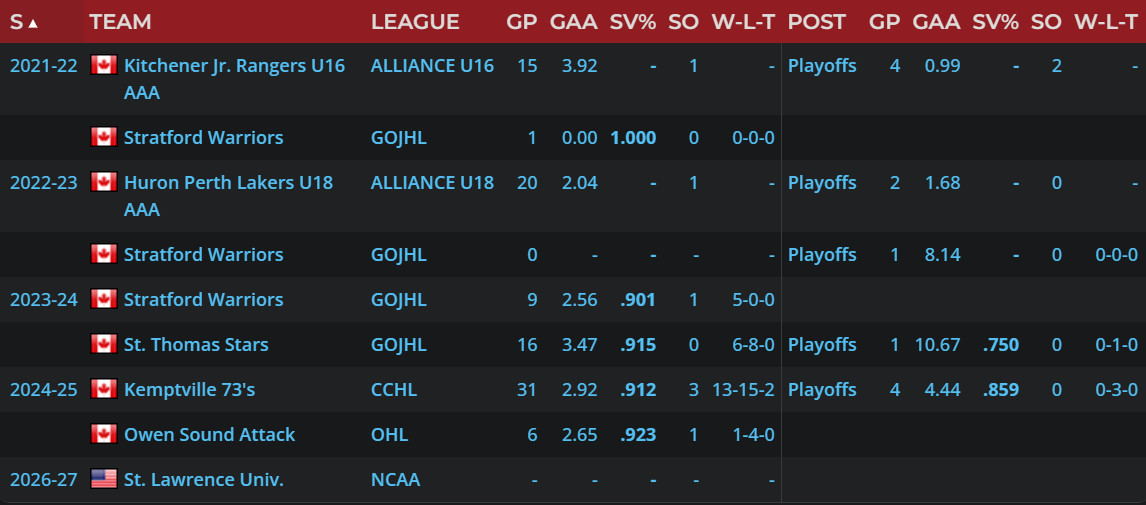Click the flag next to Kemptville 73's
This screenshot has width=1146, height=505.
[x=104, y=390]
